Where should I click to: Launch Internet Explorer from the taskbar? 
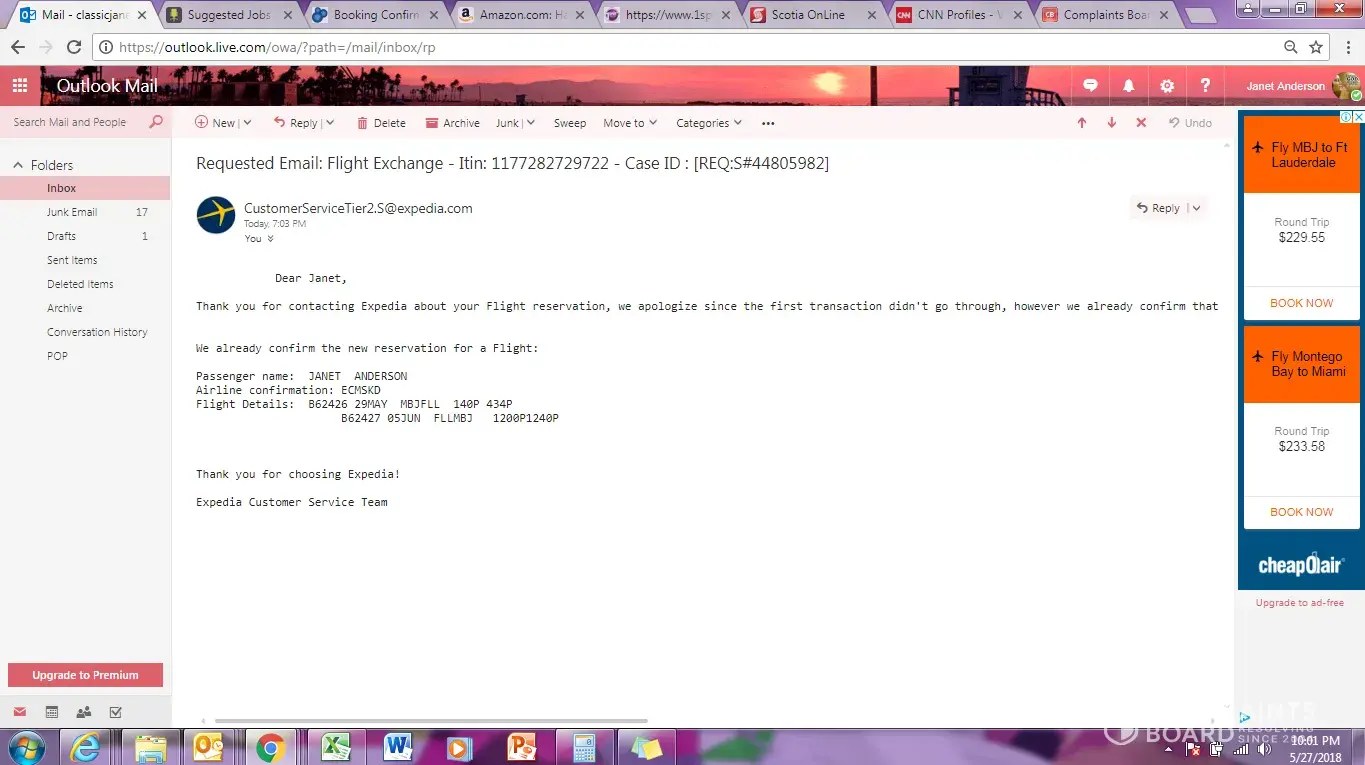point(86,747)
